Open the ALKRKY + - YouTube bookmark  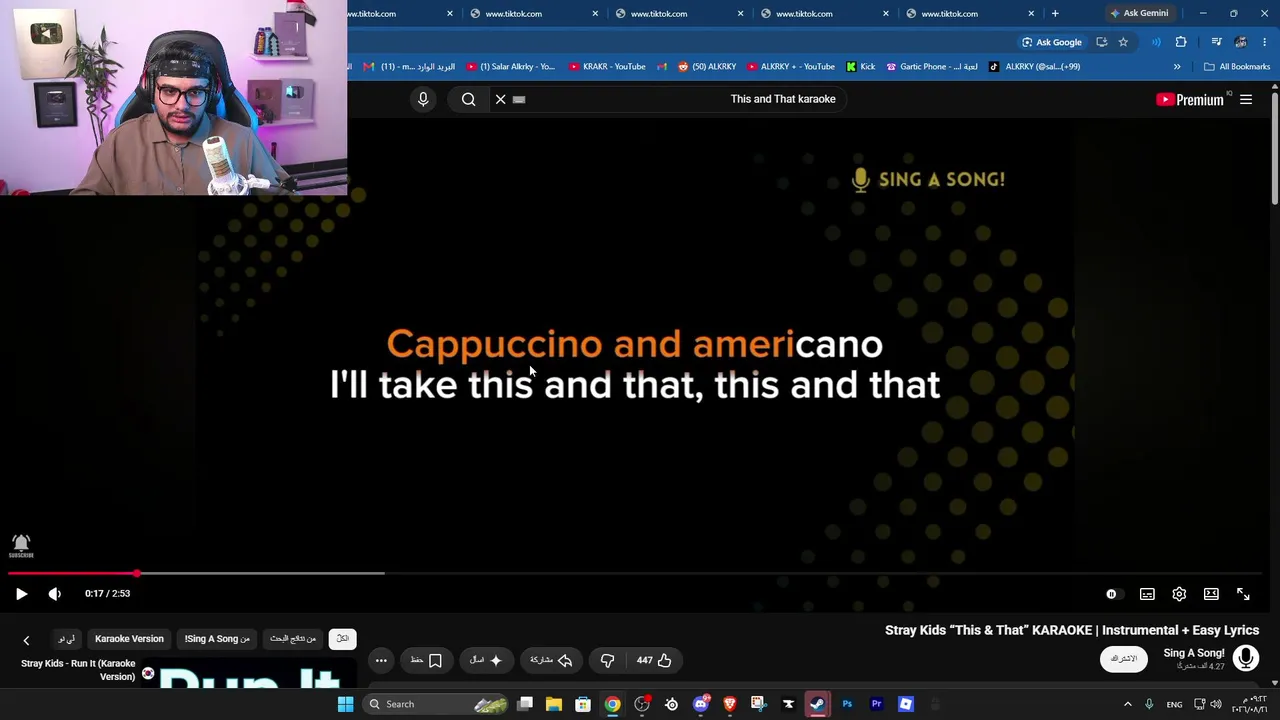790,67
